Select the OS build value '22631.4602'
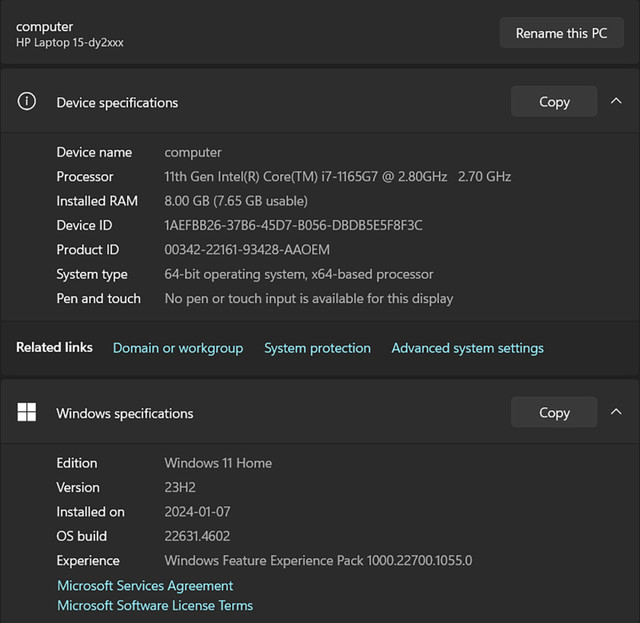Image resolution: width=640 pixels, height=623 pixels. (197, 536)
